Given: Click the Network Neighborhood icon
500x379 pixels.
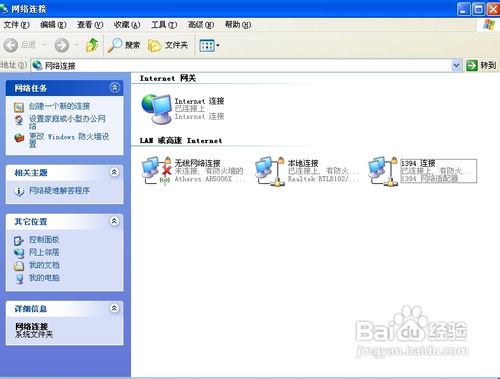Looking at the screenshot, I should pyautogui.click(x=19, y=253).
